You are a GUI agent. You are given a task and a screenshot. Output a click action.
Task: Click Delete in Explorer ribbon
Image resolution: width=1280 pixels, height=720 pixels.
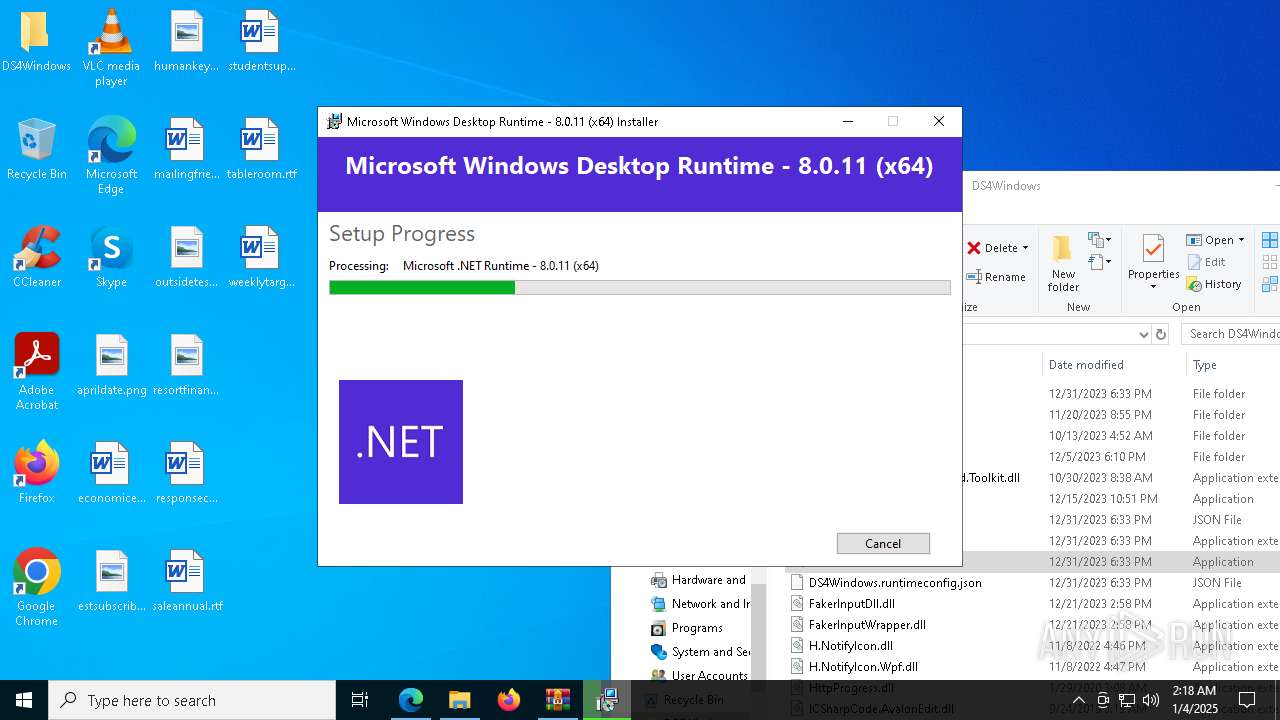coord(998,248)
